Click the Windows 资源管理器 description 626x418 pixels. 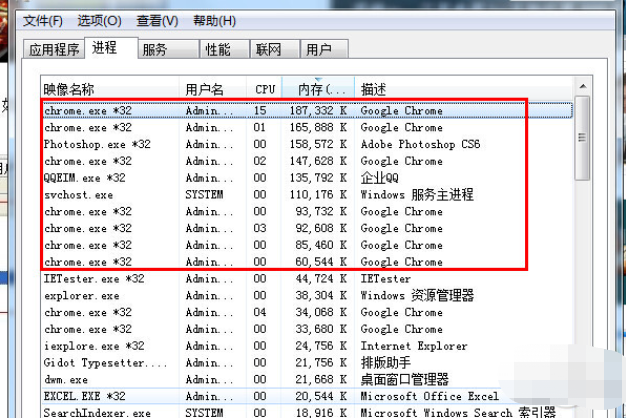417,295
